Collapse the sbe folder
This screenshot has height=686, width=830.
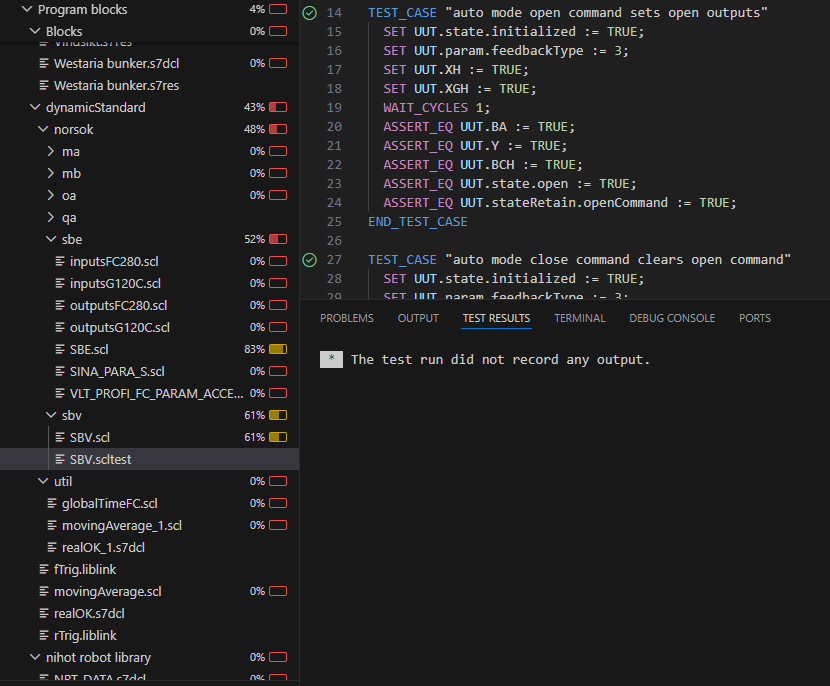point(51,239)
